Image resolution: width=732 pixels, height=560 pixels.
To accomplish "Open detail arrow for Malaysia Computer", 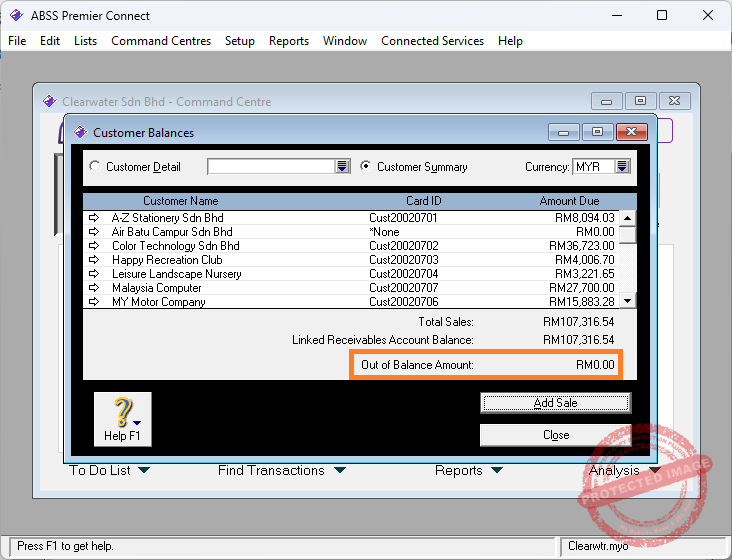I will (x=94, y=287).
